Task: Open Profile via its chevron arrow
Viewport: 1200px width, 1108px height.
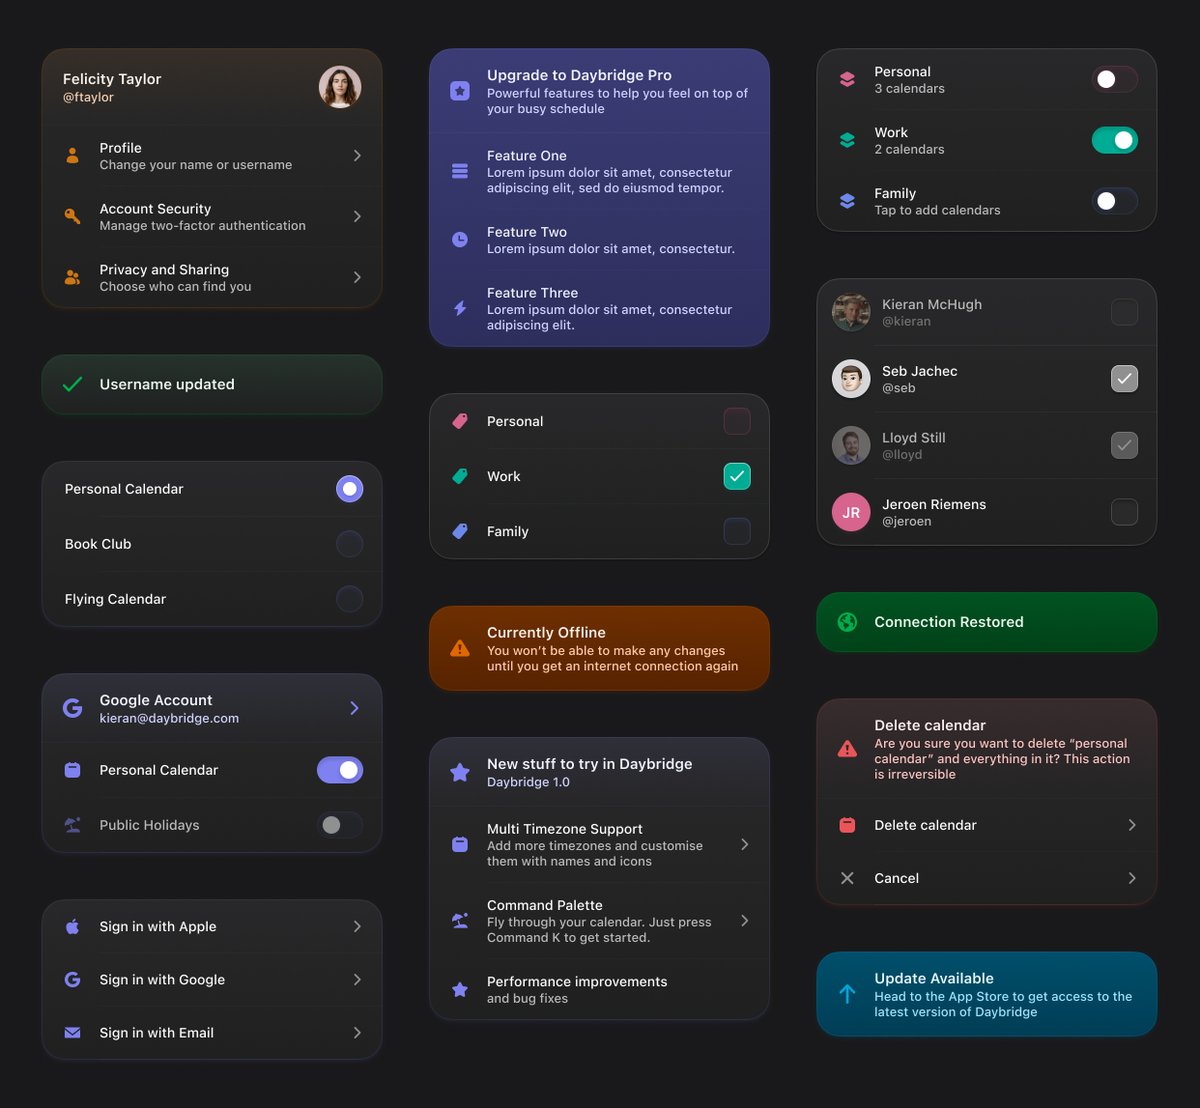Action: 357,156
